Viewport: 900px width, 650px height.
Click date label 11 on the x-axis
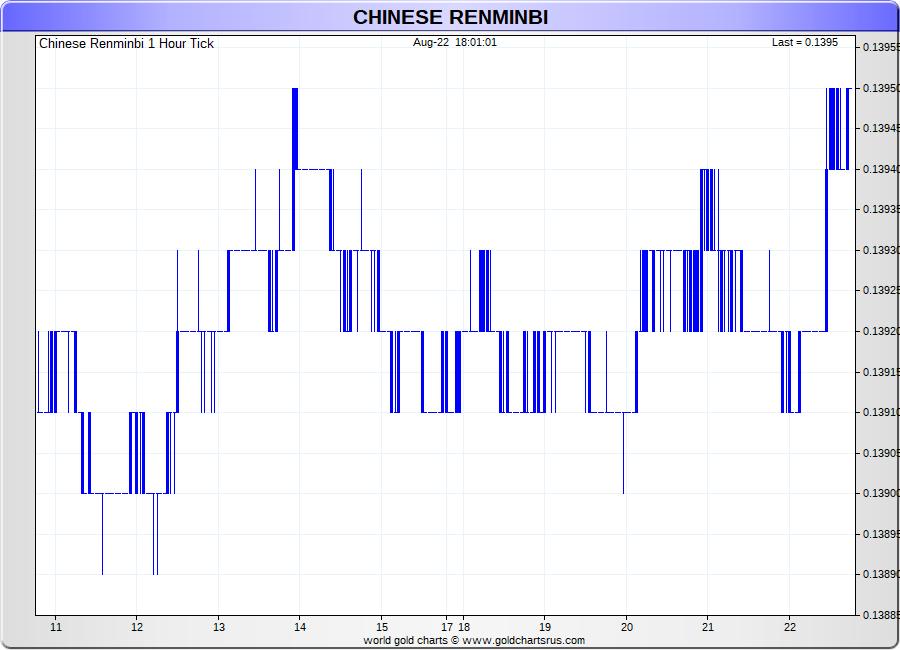(56, 627)
